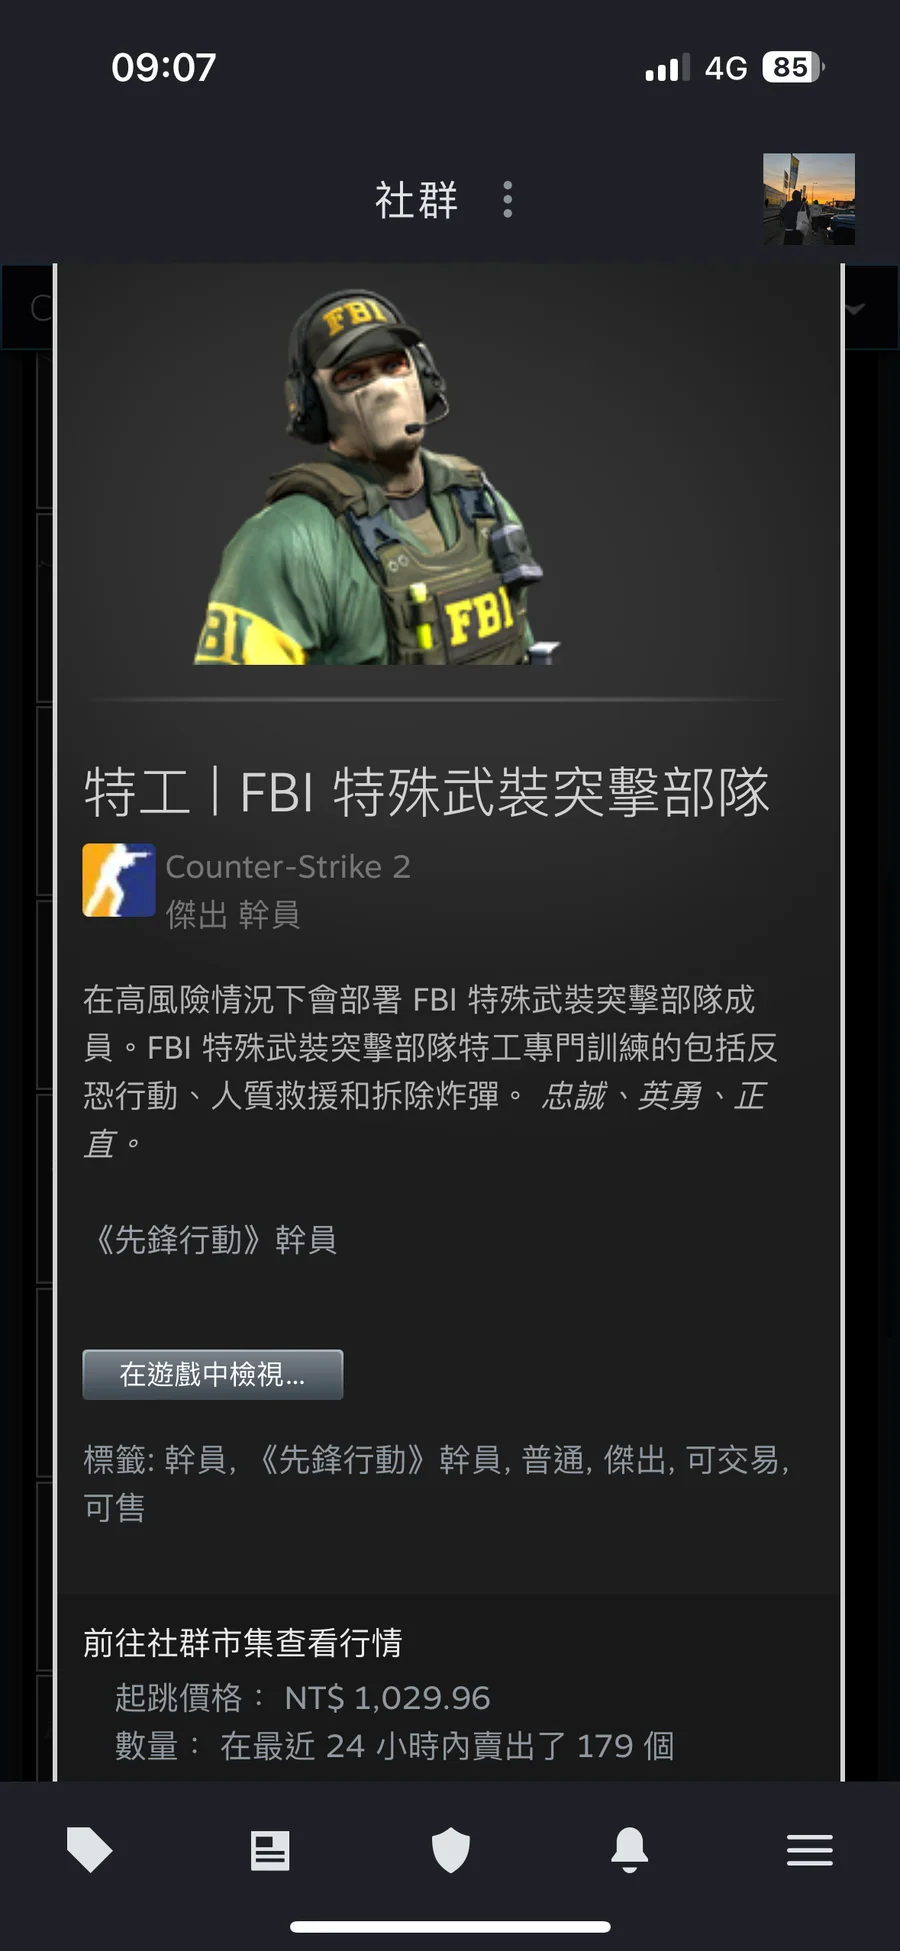Screen dimensions: 900x1951
Task: Tap the FBI agent item image
Action: (377, 477)
